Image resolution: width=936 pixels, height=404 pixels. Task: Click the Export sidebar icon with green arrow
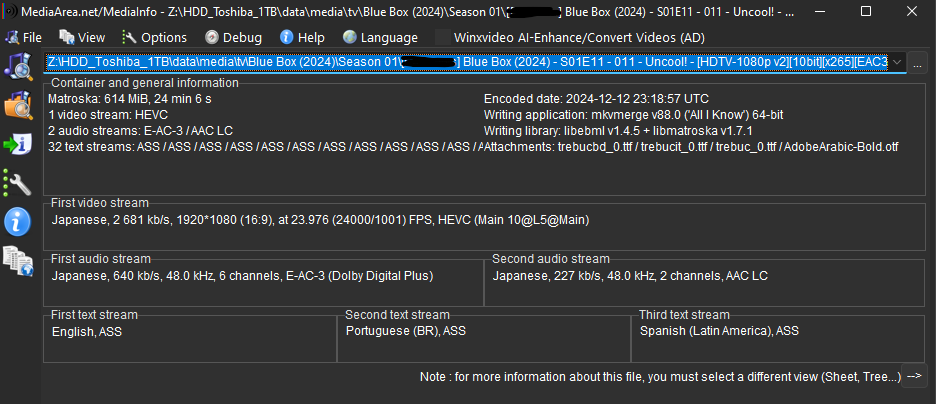click(x=18, y=144)
